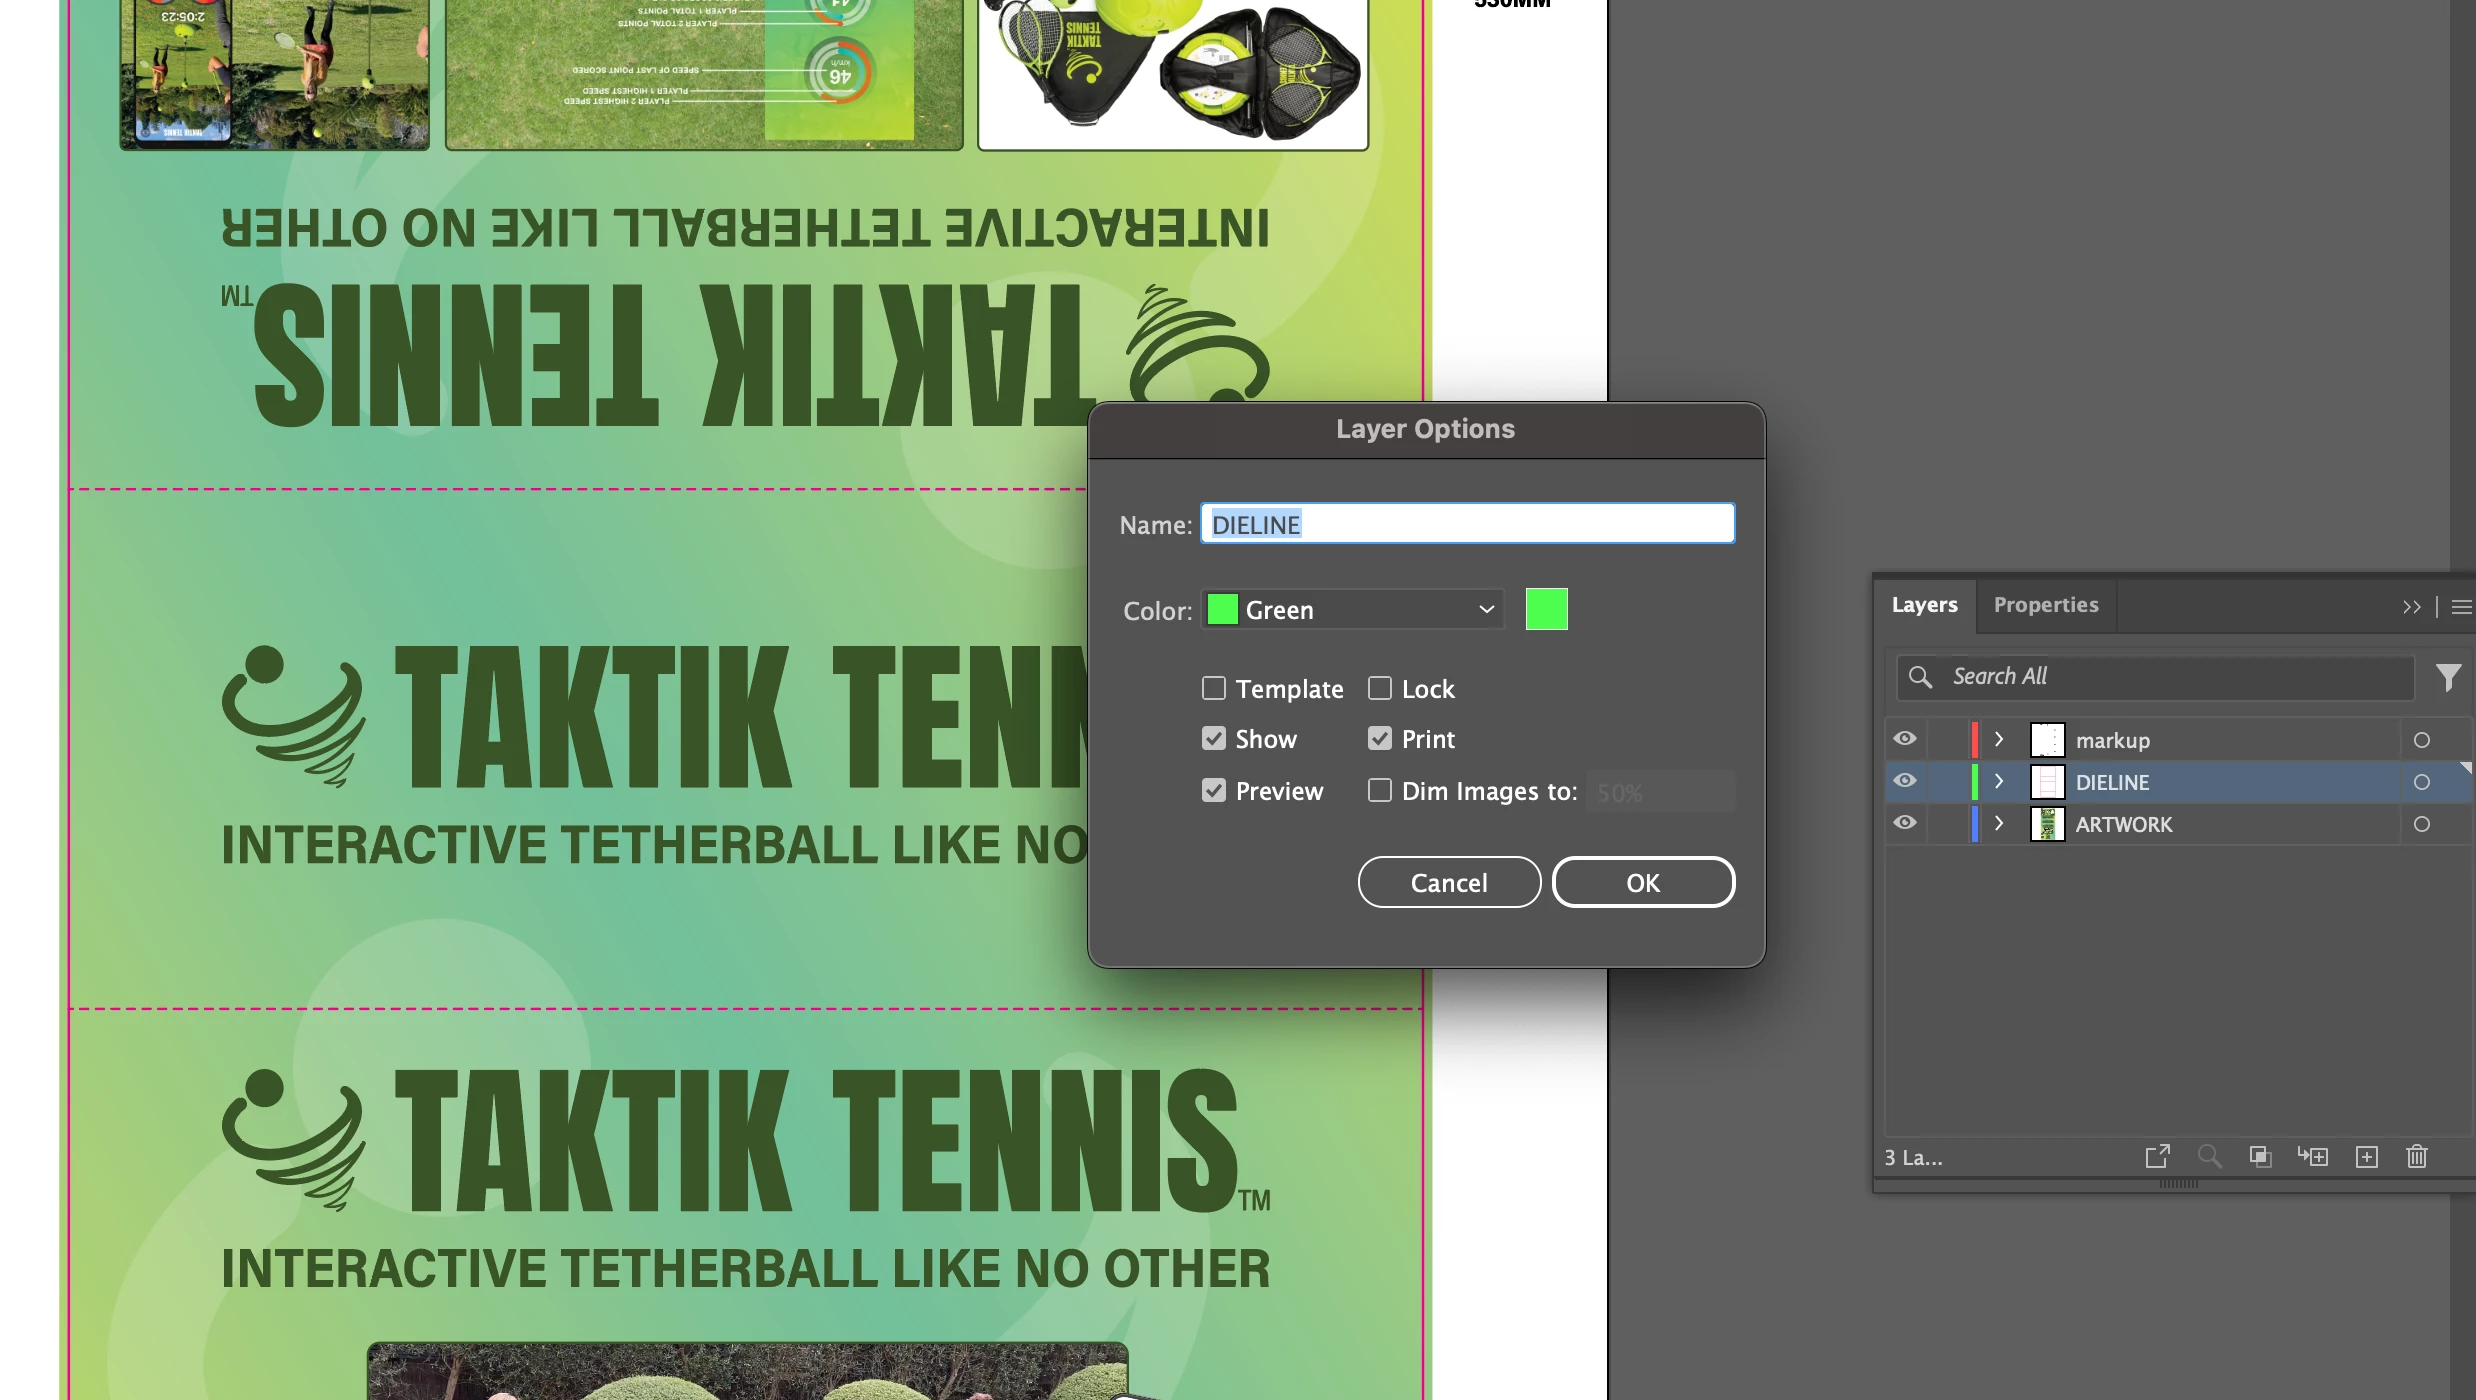Click the Export for Screens icon in Layers panel
This screenshot has height=1400, width=2476.
[x=2157, y=1157]
